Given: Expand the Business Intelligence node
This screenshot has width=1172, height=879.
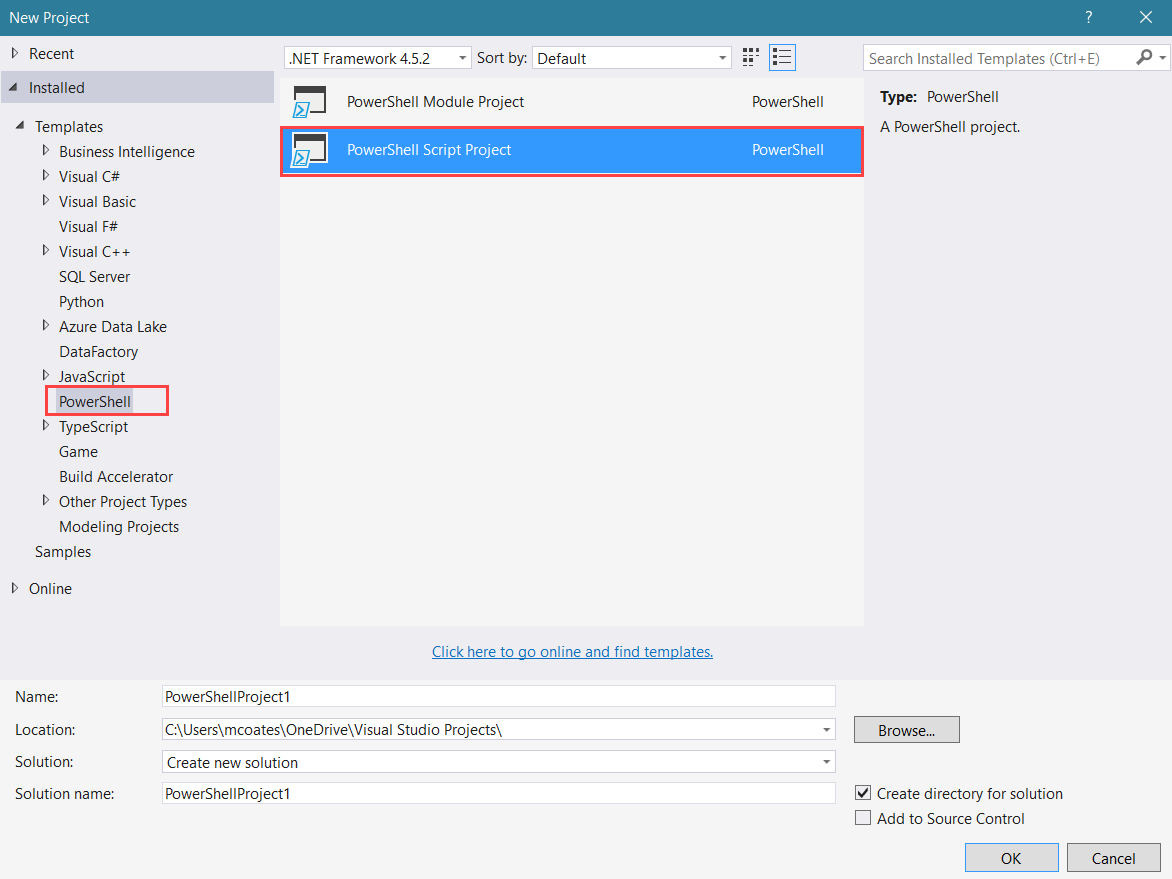Looking at the screenshot, I should pos(46,150).
